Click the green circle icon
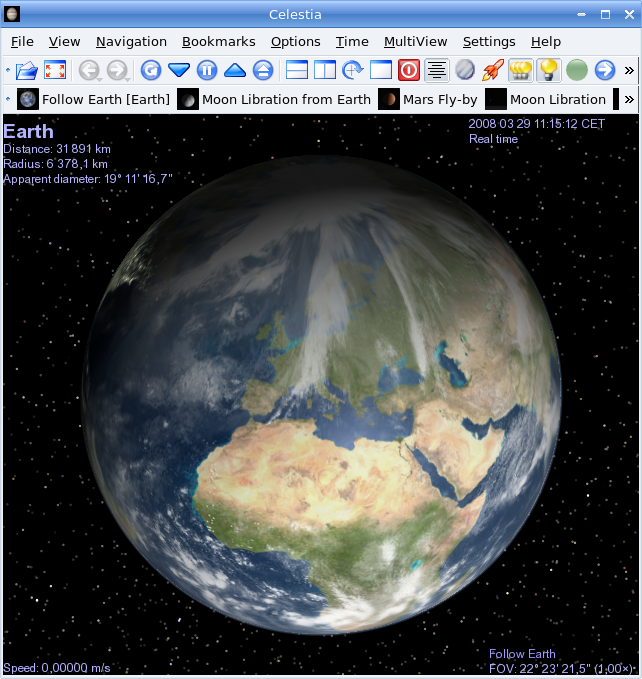 pyautogui.click(x=577, y=70)
